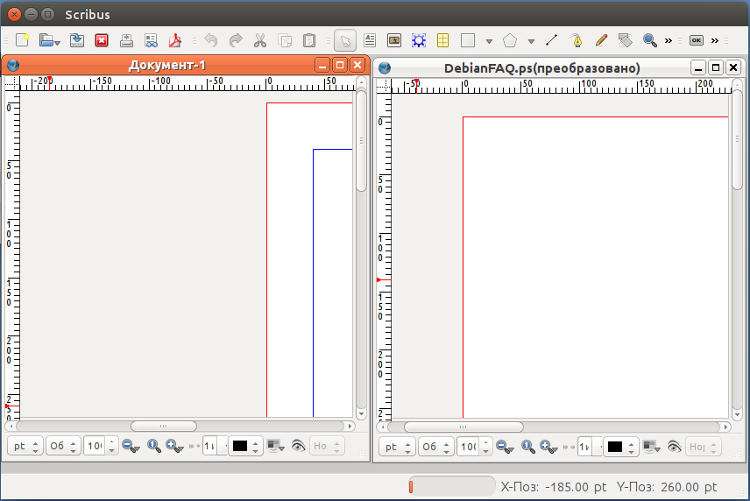Pick the Line drawing tool
The image size is (750, 501).
click(x=552, y=41)
